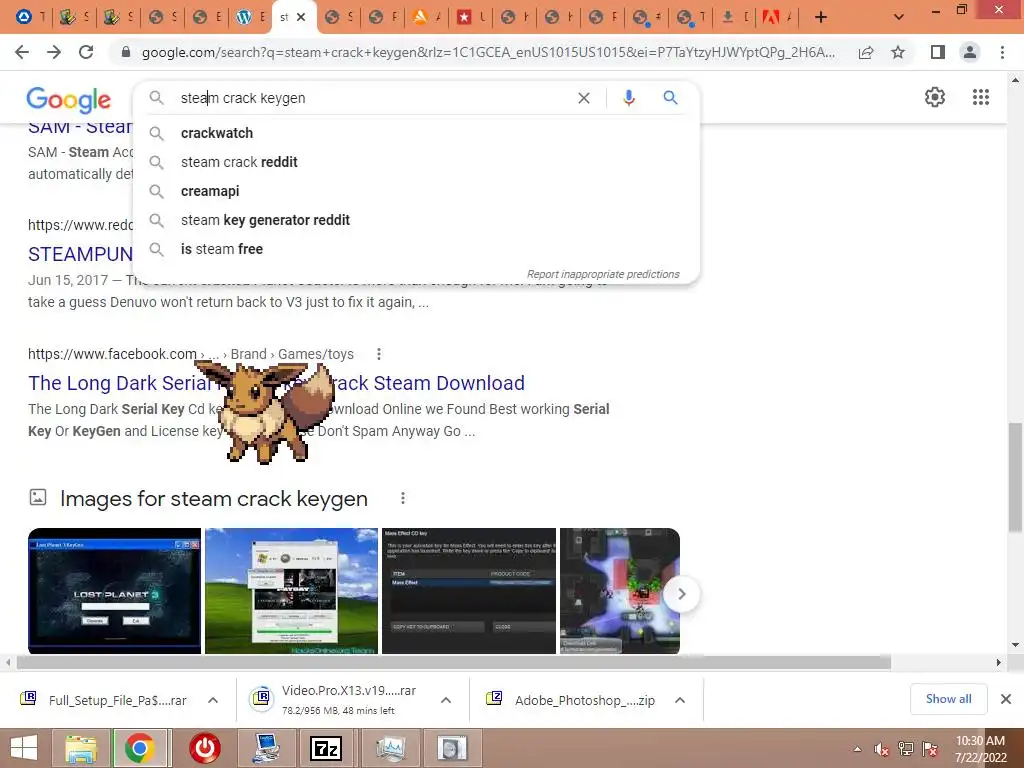Click 'Images for steam crack keygen' heading

[x=214, y=498]
